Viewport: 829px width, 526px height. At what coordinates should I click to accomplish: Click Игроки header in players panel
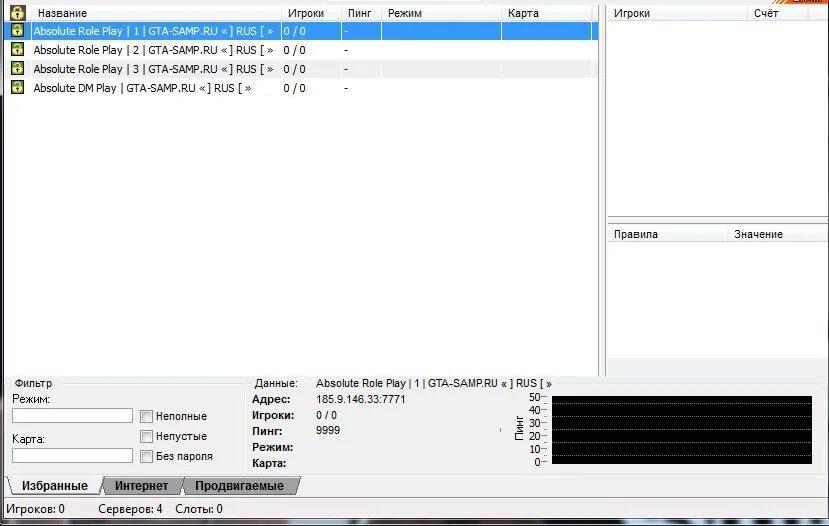click(677, 13)
